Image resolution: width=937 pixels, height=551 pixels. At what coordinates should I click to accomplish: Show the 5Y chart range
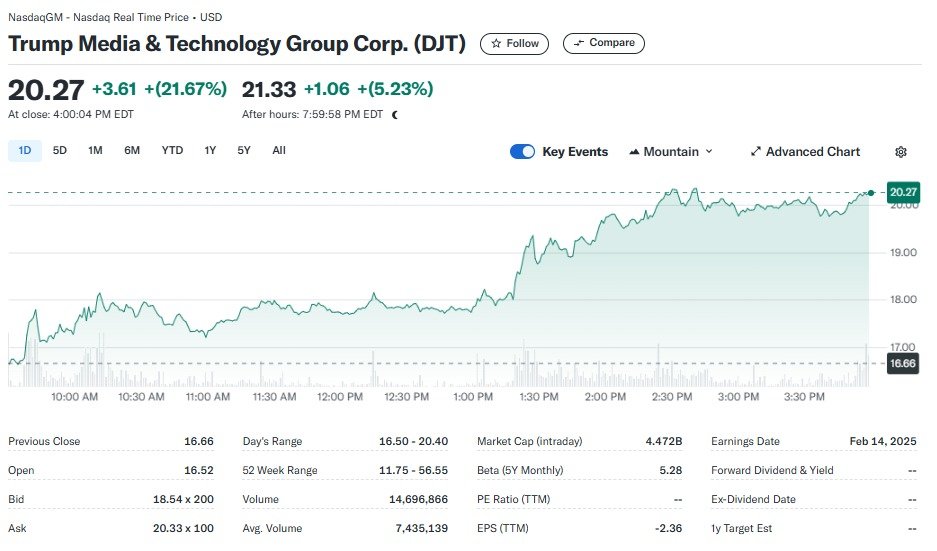click(x=244, y=151)
